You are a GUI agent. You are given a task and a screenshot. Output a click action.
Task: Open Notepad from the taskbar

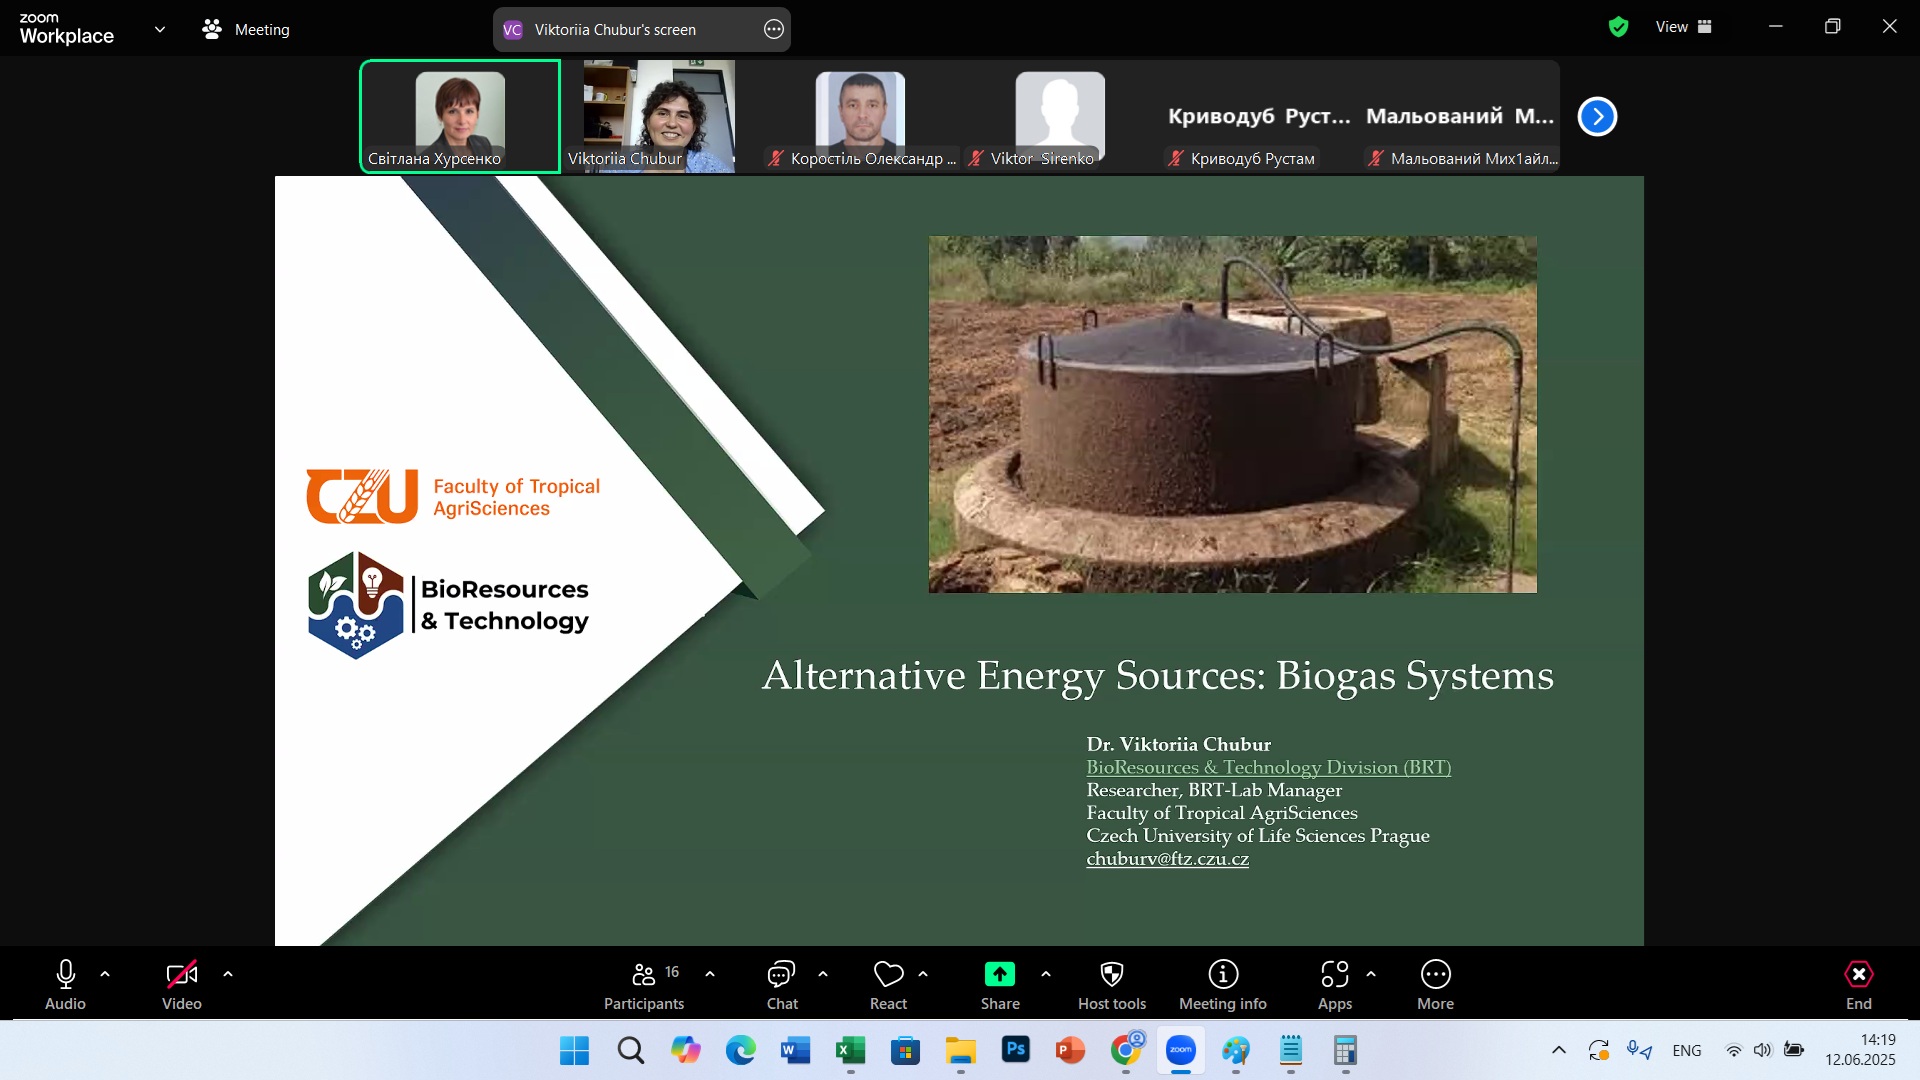coord(1291,1051)
